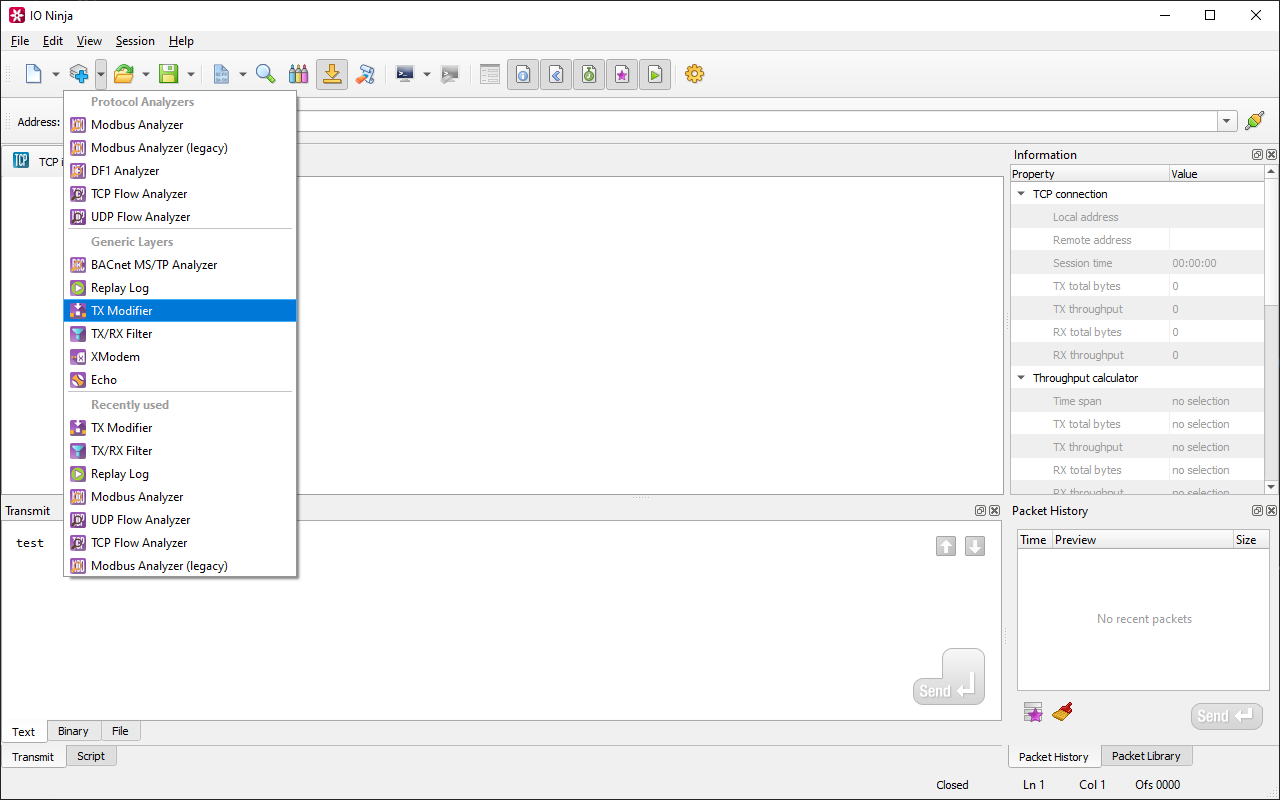
Task: Float the Transmit panel
Action: [x=981, y=511]
